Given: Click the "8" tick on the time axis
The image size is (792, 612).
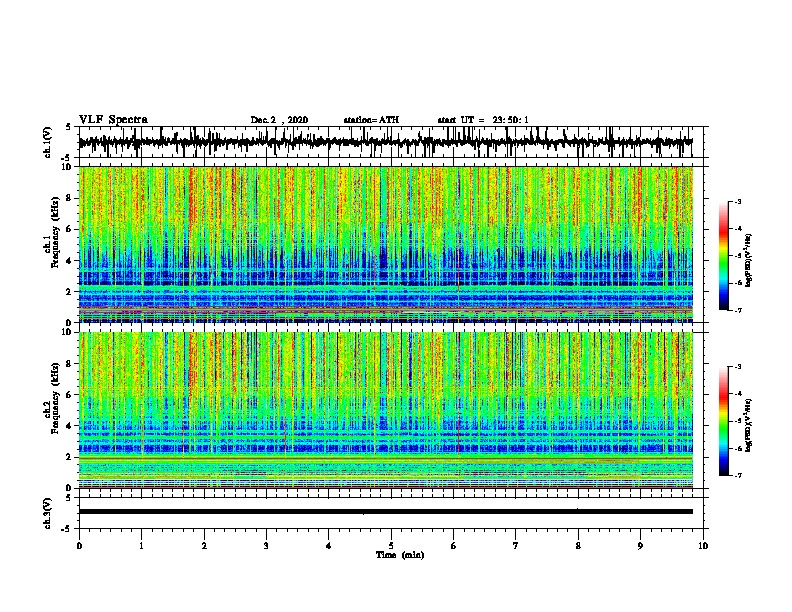Looking at the screenshot, I should 578,545.
